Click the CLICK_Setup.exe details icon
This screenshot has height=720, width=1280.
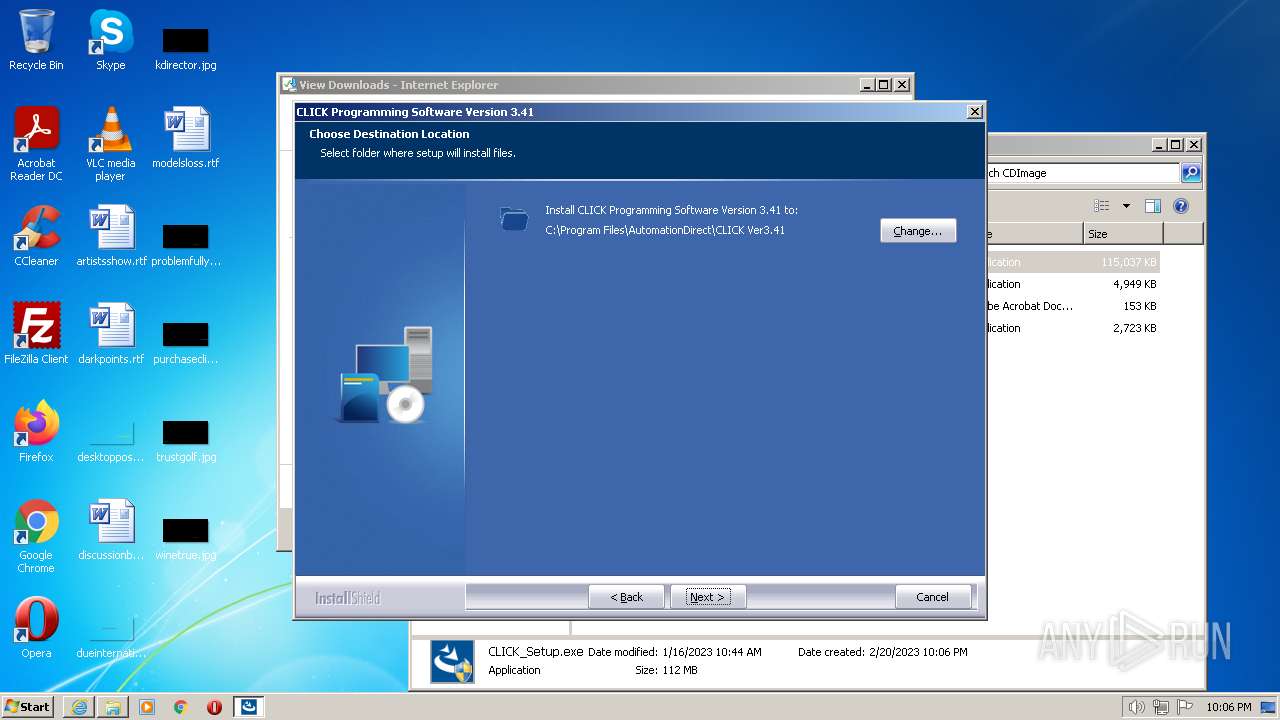452,661
